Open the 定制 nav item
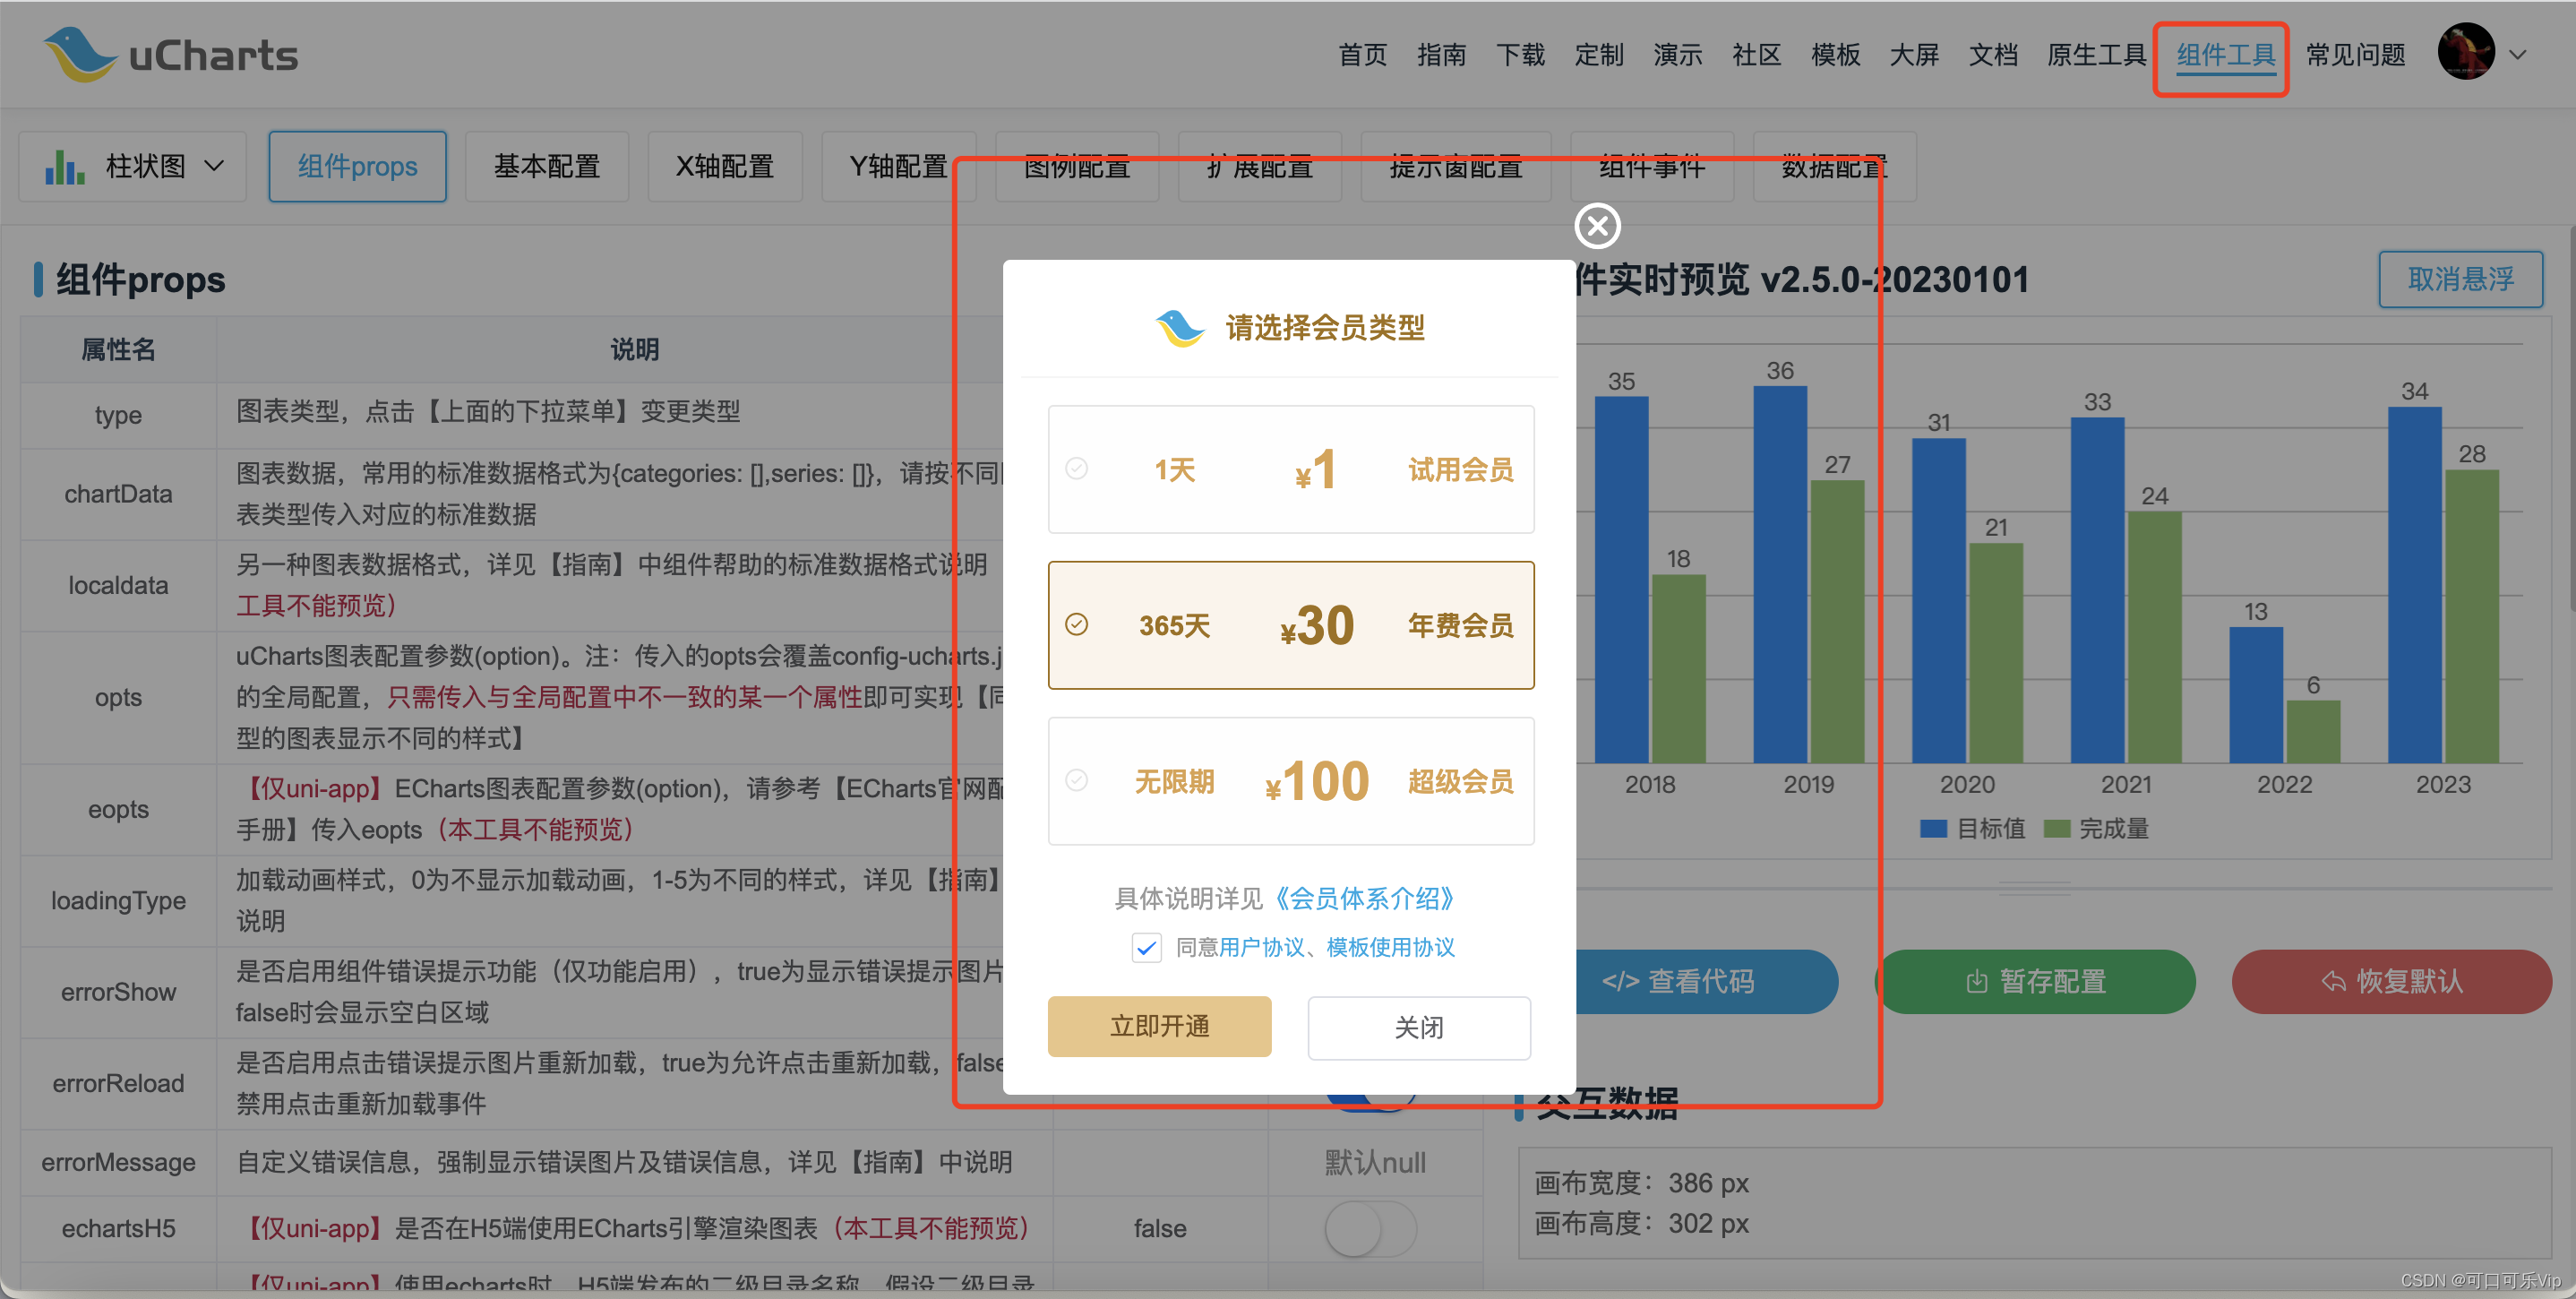2576x1299 pixels. coord(1599,55)
